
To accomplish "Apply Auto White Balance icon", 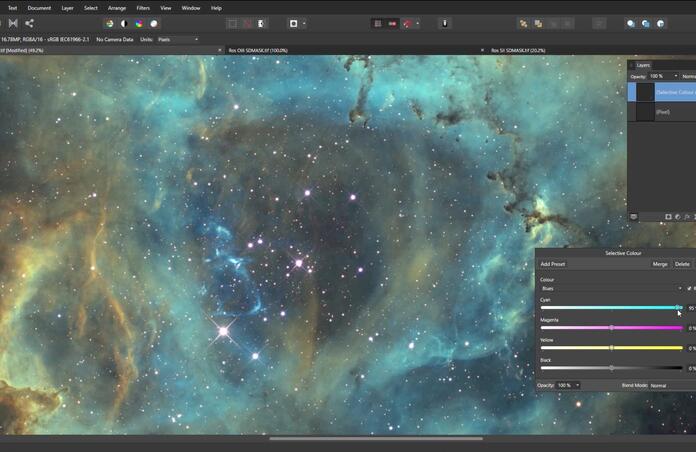I will 154,24.
